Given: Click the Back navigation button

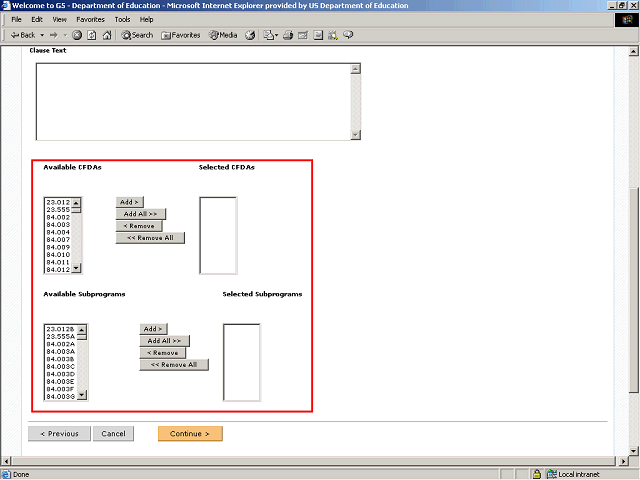Looking at the screenshot, I should tap(22, 35).
